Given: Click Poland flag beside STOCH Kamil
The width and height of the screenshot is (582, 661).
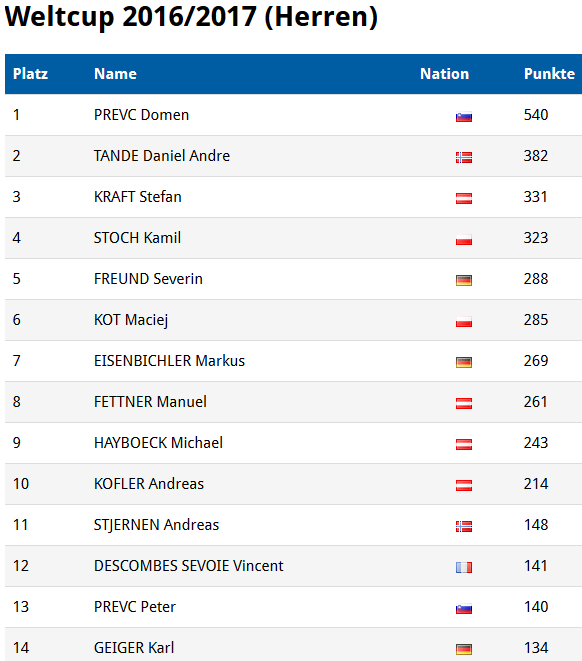Looking at the screenshot, I should (x=464, y=239).
